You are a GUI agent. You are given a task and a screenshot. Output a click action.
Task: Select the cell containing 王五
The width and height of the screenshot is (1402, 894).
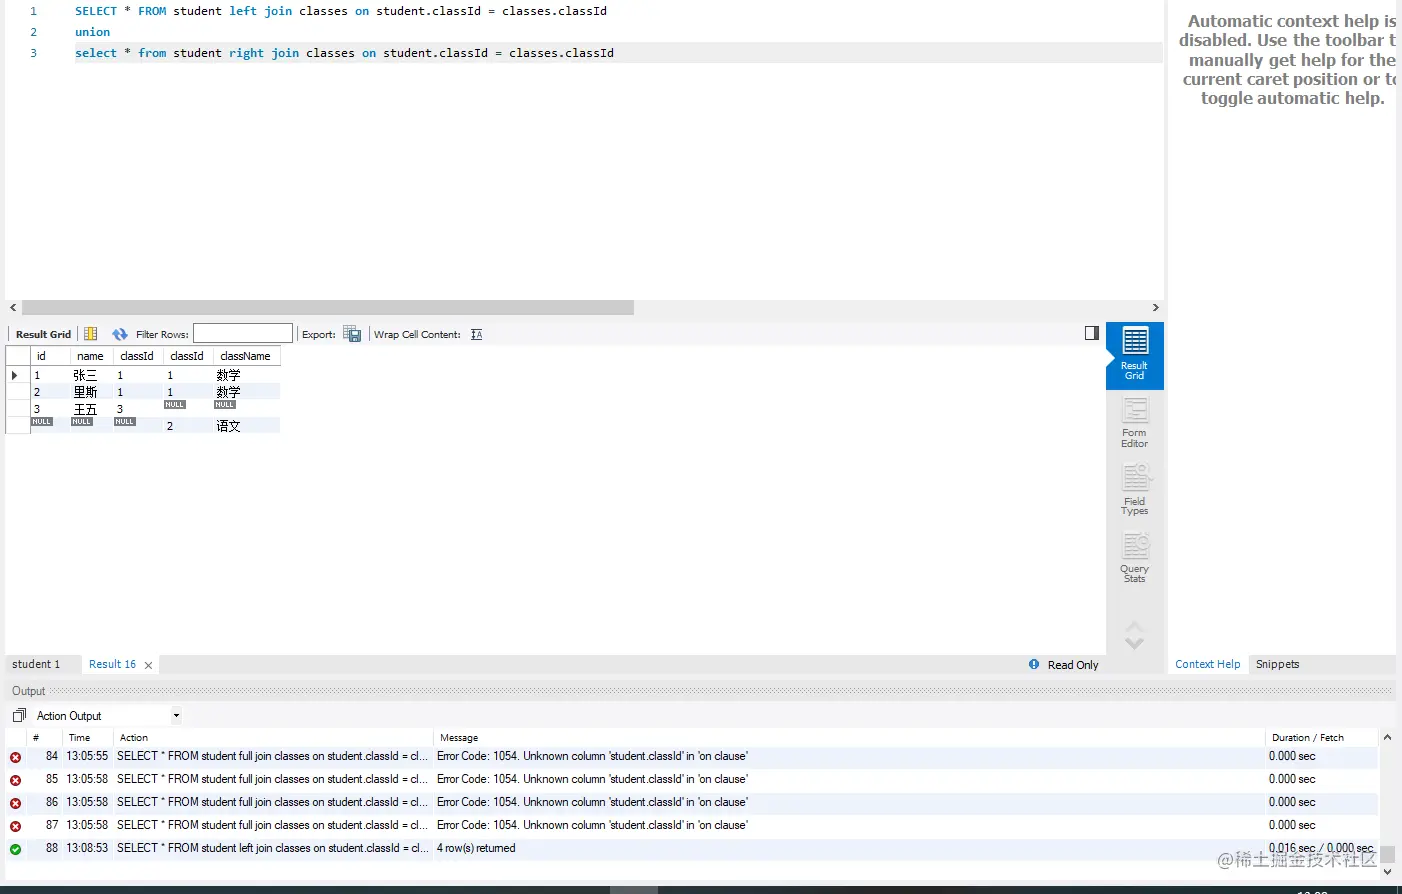pos(90,409)
